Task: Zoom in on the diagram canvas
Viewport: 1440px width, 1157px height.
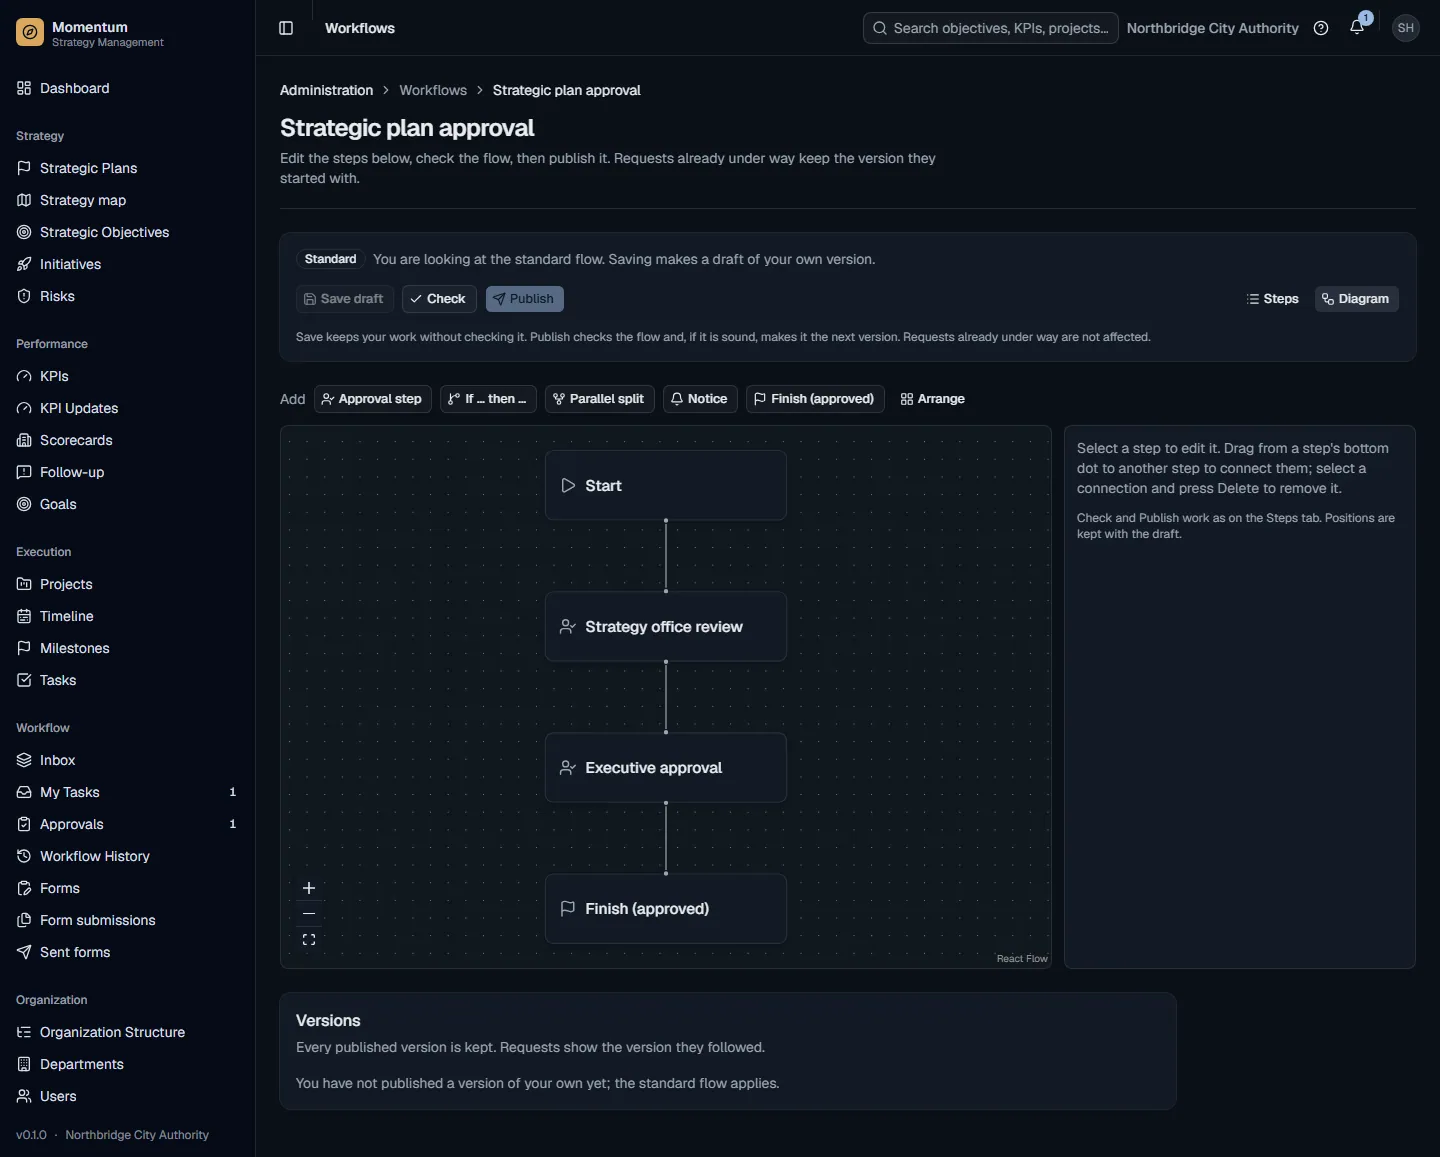Action: tap(309, 888)
